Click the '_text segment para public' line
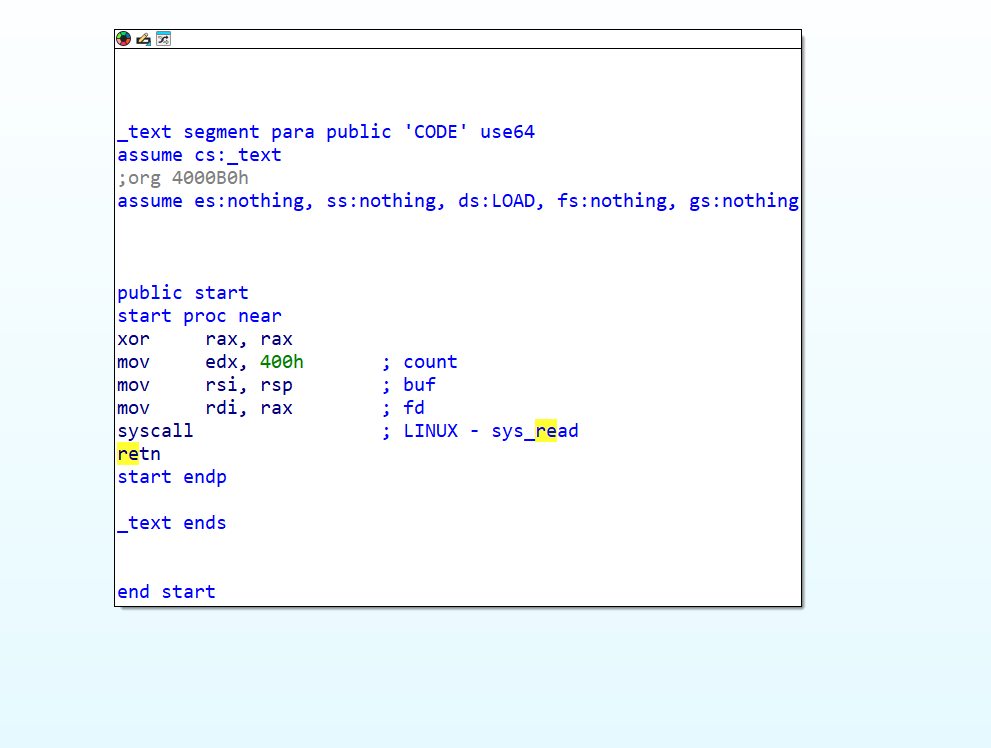Screen dimensions: 991x748 (x=325, y=132)
